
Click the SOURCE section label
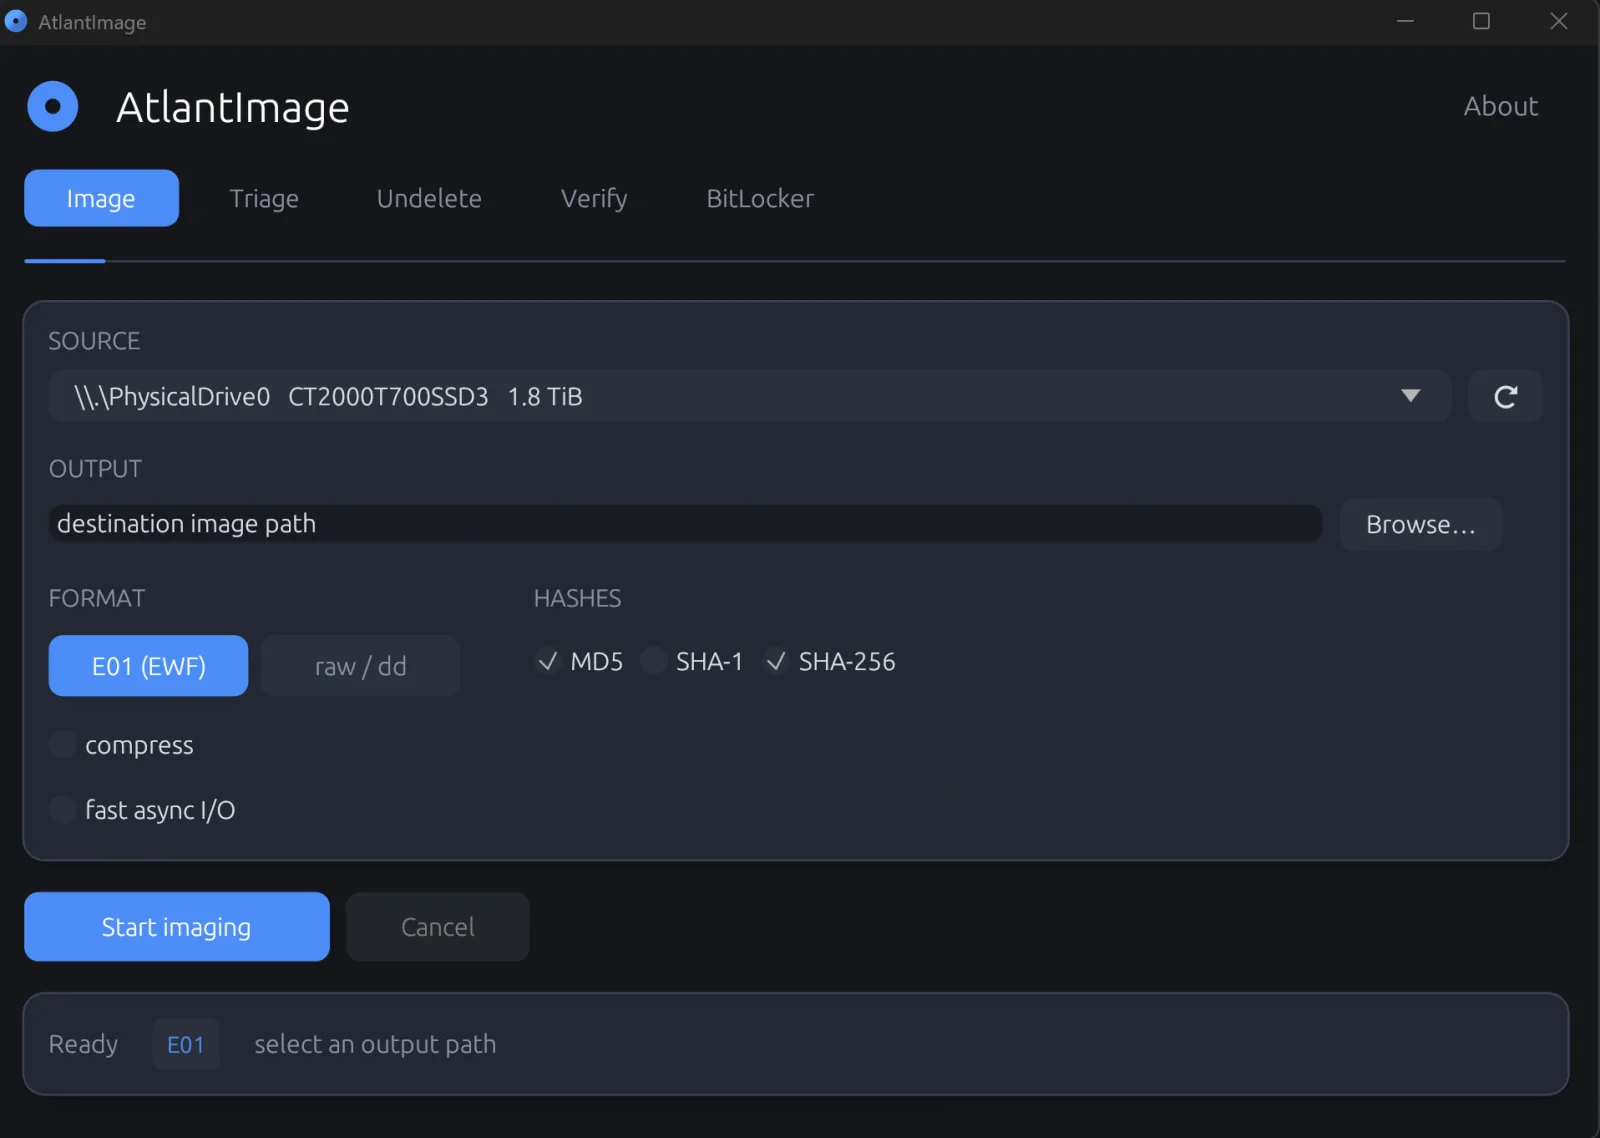pyautogui.click(x=94, y=341)
